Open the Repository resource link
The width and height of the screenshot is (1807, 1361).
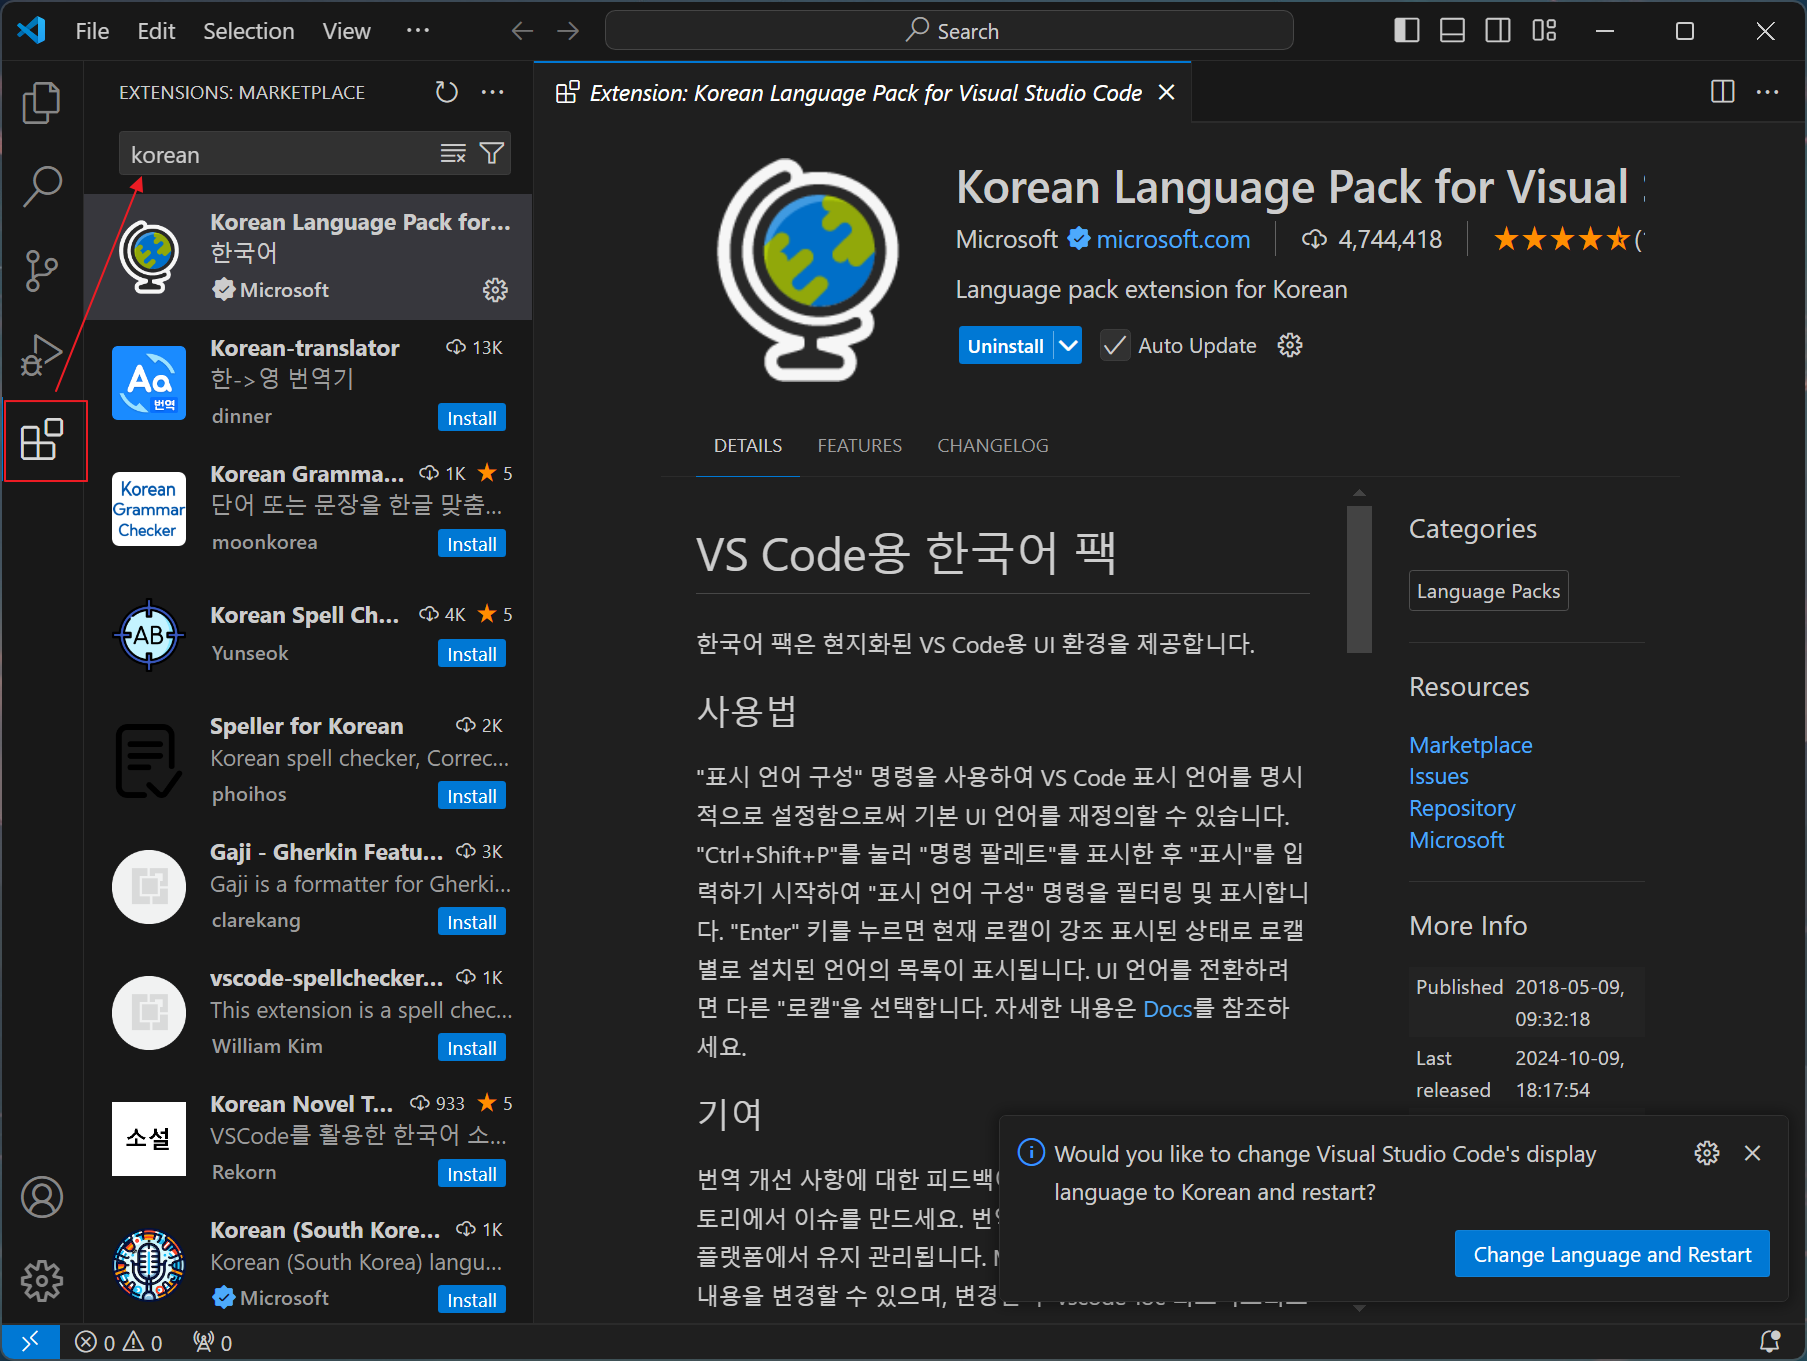pyautogui.click(x=1462, y=808)
